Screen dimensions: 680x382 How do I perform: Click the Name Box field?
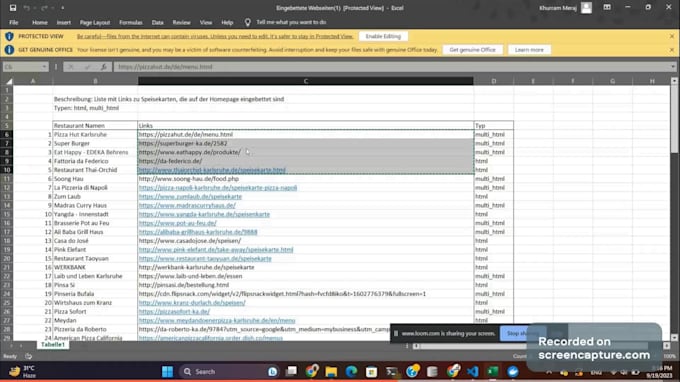point(22,67)
